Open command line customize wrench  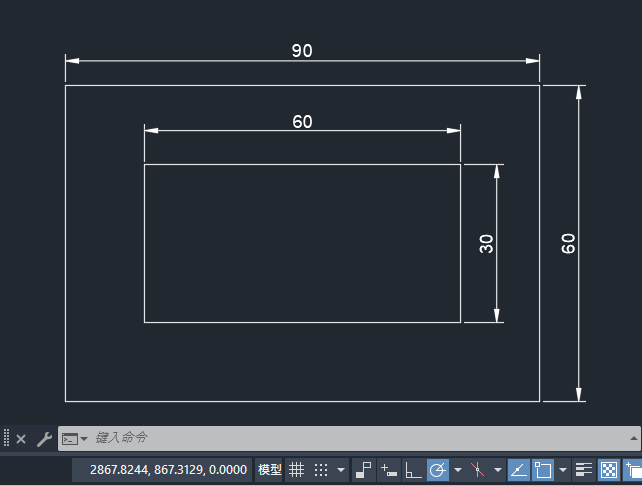click(x=44, y=439)
